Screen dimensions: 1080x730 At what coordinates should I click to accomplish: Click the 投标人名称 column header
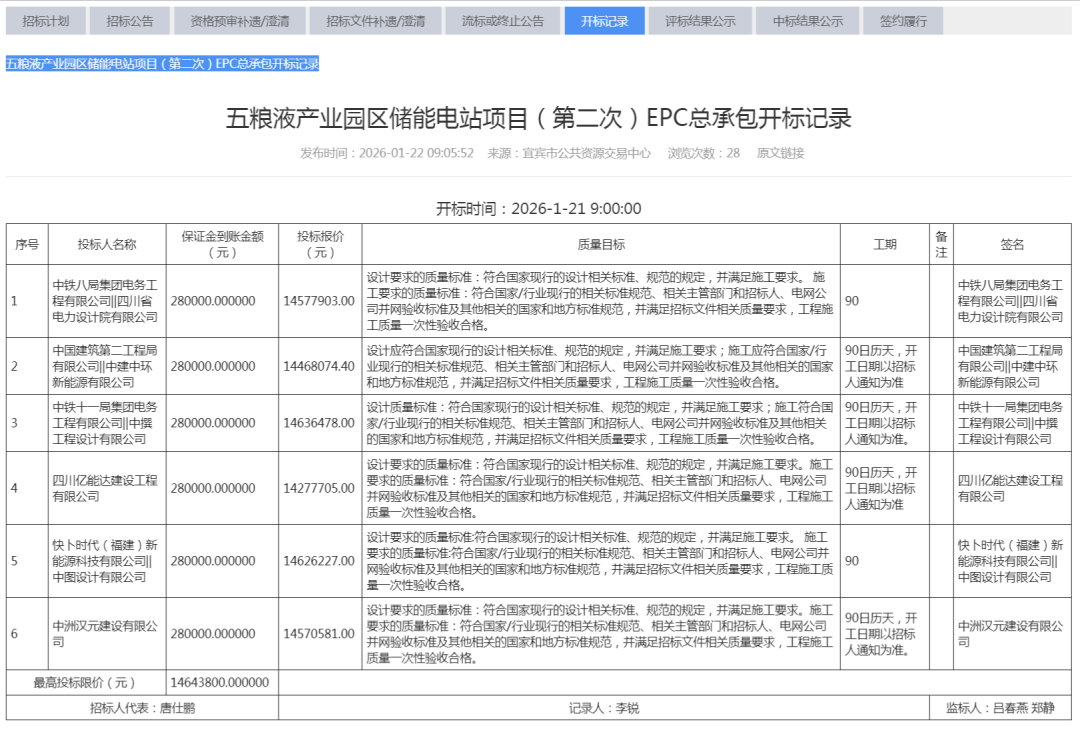[107, 244]
